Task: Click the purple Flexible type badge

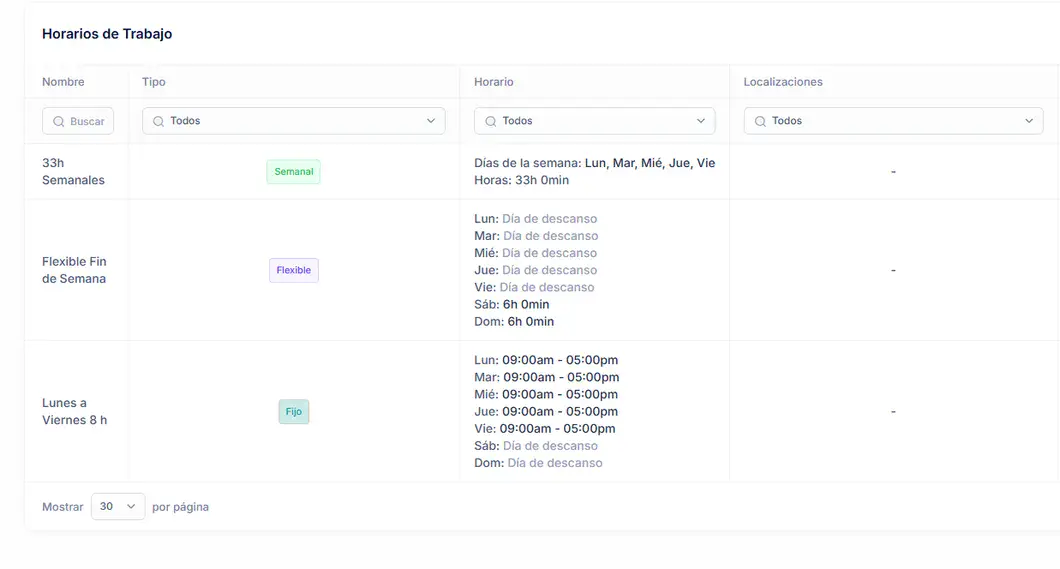Action: 293,270
